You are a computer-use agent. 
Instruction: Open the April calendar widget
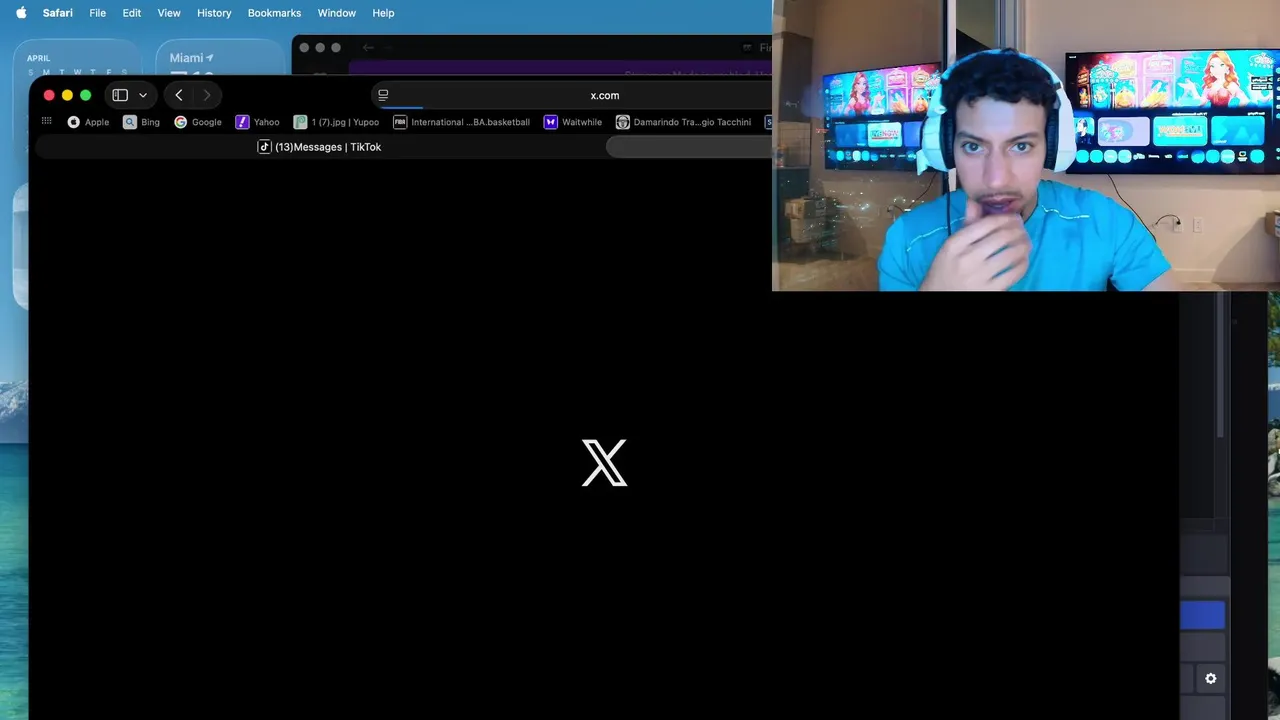[77, 57]
